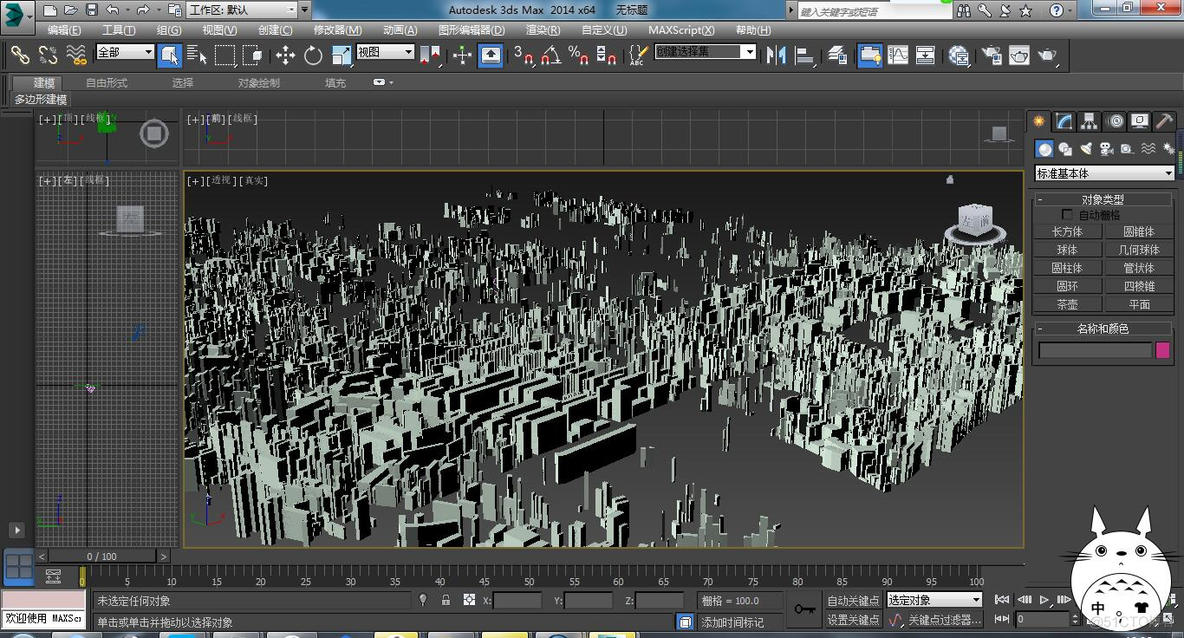This screenshot has width=1184, height=638.
Task: Open the Material Editor icon
Action: tap(959, 55)
